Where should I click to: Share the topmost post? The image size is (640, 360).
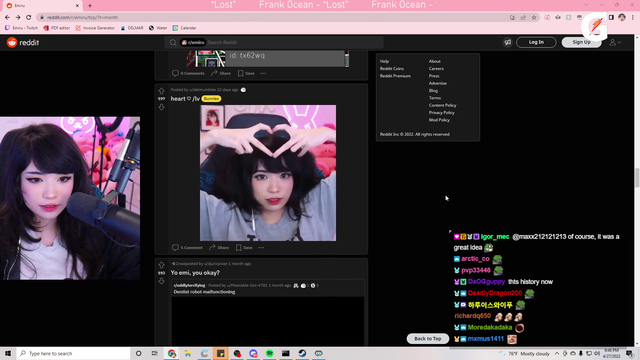click(221, 73)
